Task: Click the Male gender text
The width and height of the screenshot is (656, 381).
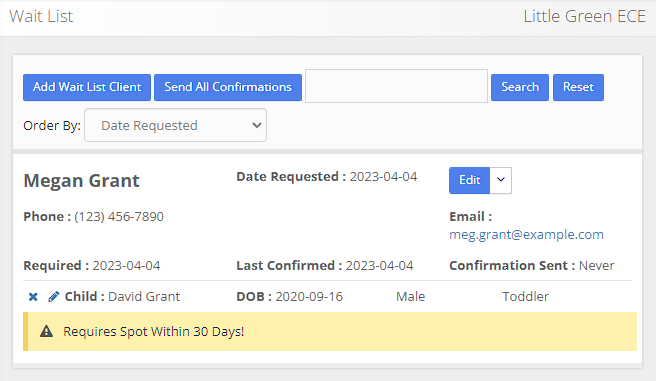Action: [x=410, y=297]
